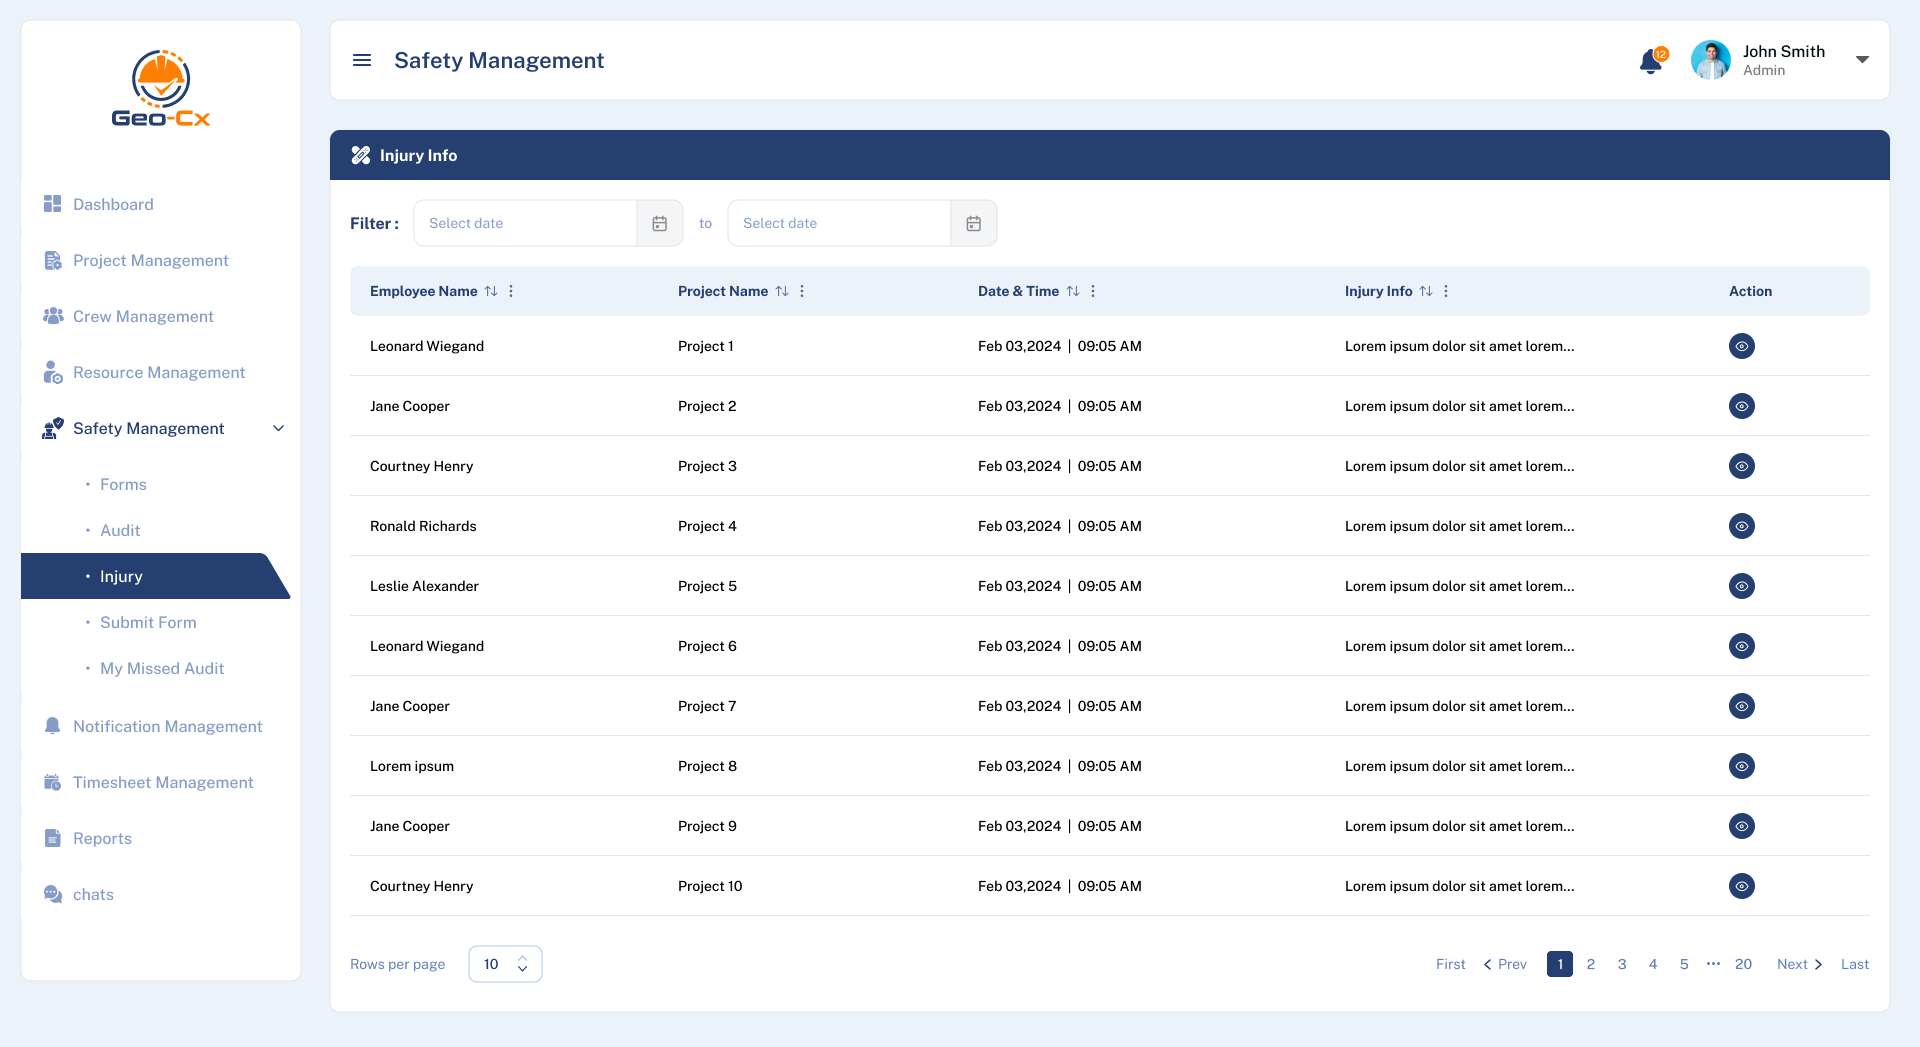Collapse Safety Management sidebar section
The height and width of the screenshot is (1047, 1920).
coord(279,428)
